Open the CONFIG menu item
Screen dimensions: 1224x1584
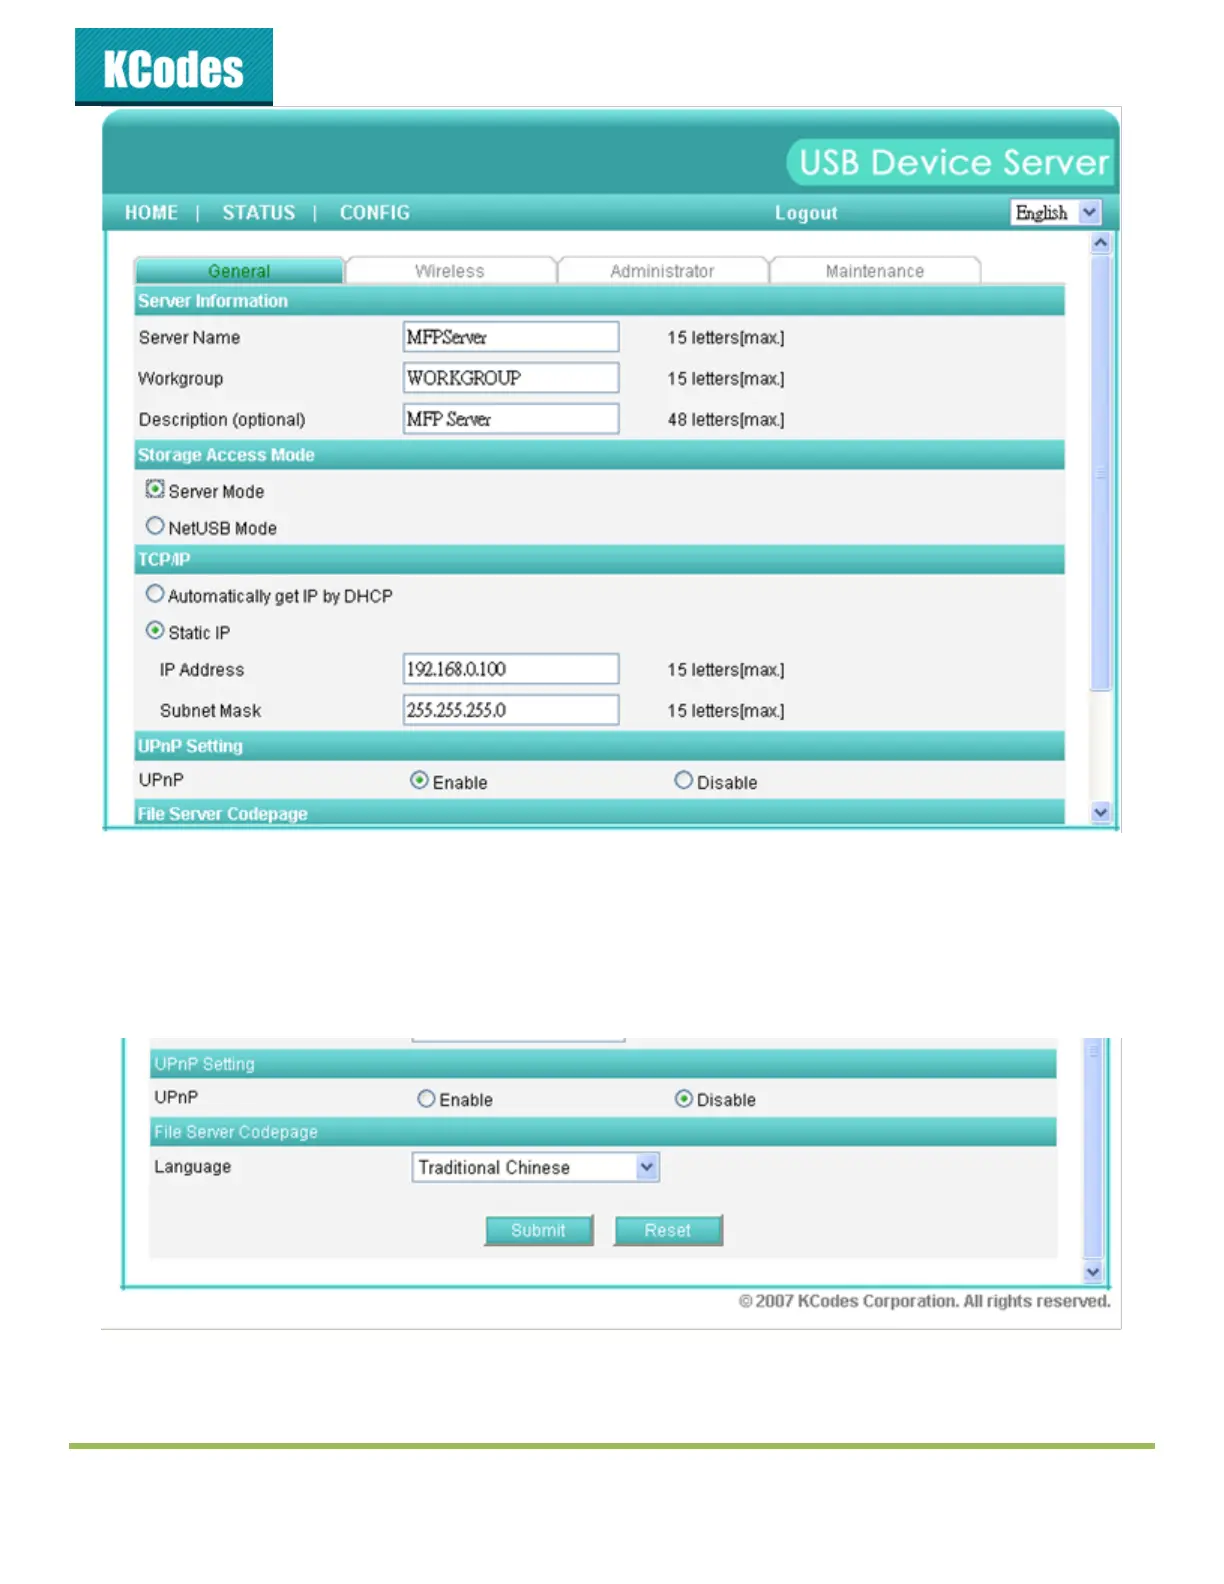pyautogui.click(x=375, y=213)
